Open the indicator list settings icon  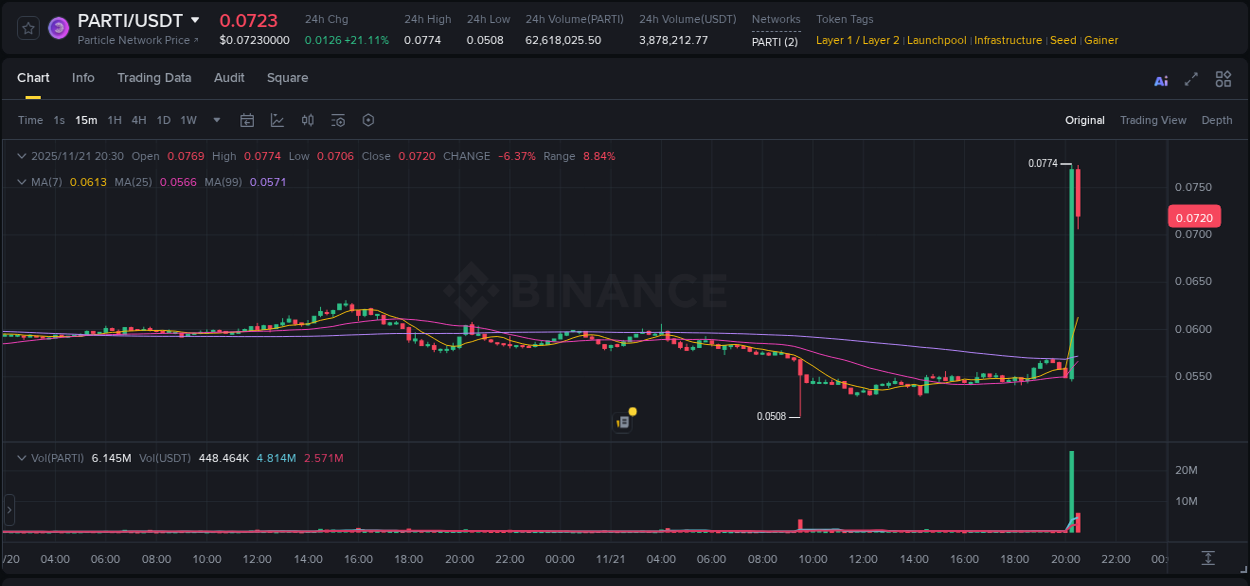[x=338, y=120]
